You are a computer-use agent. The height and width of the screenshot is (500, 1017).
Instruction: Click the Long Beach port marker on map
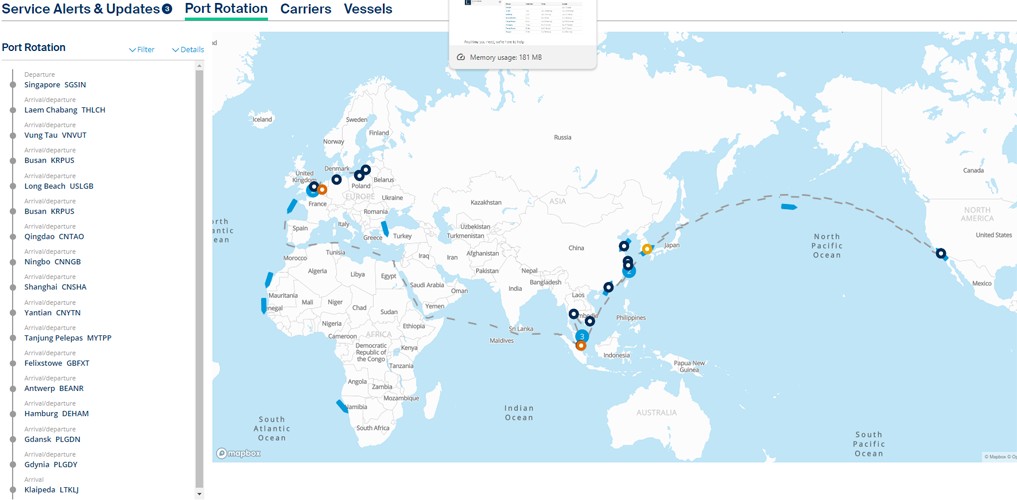point(940,254)
